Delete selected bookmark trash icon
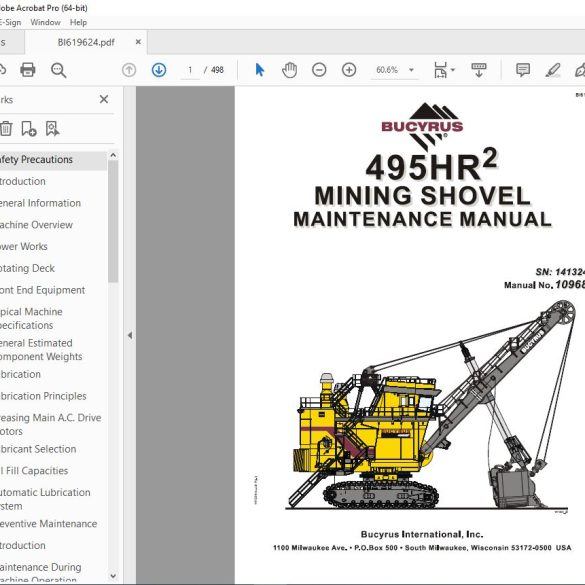This screenshot has height=585, width=585. click(x=6, y=129)
